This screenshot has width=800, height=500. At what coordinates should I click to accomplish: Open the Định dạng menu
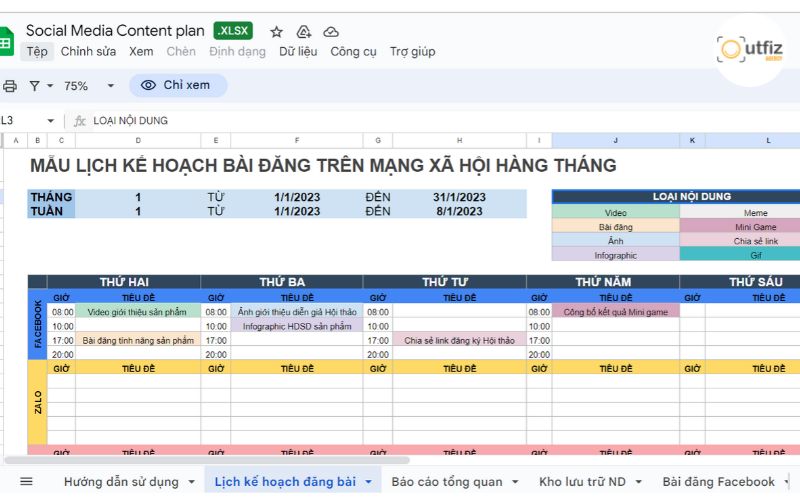(x=237, y=52)
